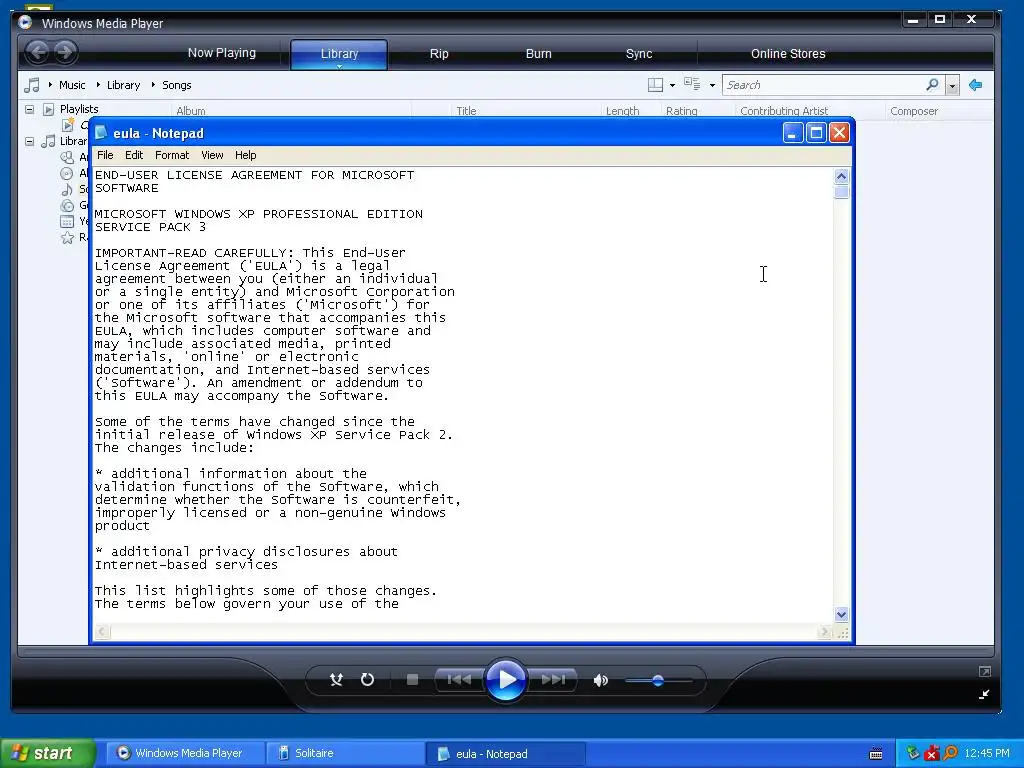Collapse the Playlists tree node
1024x768 pixels.
click(x=29, y=109)
